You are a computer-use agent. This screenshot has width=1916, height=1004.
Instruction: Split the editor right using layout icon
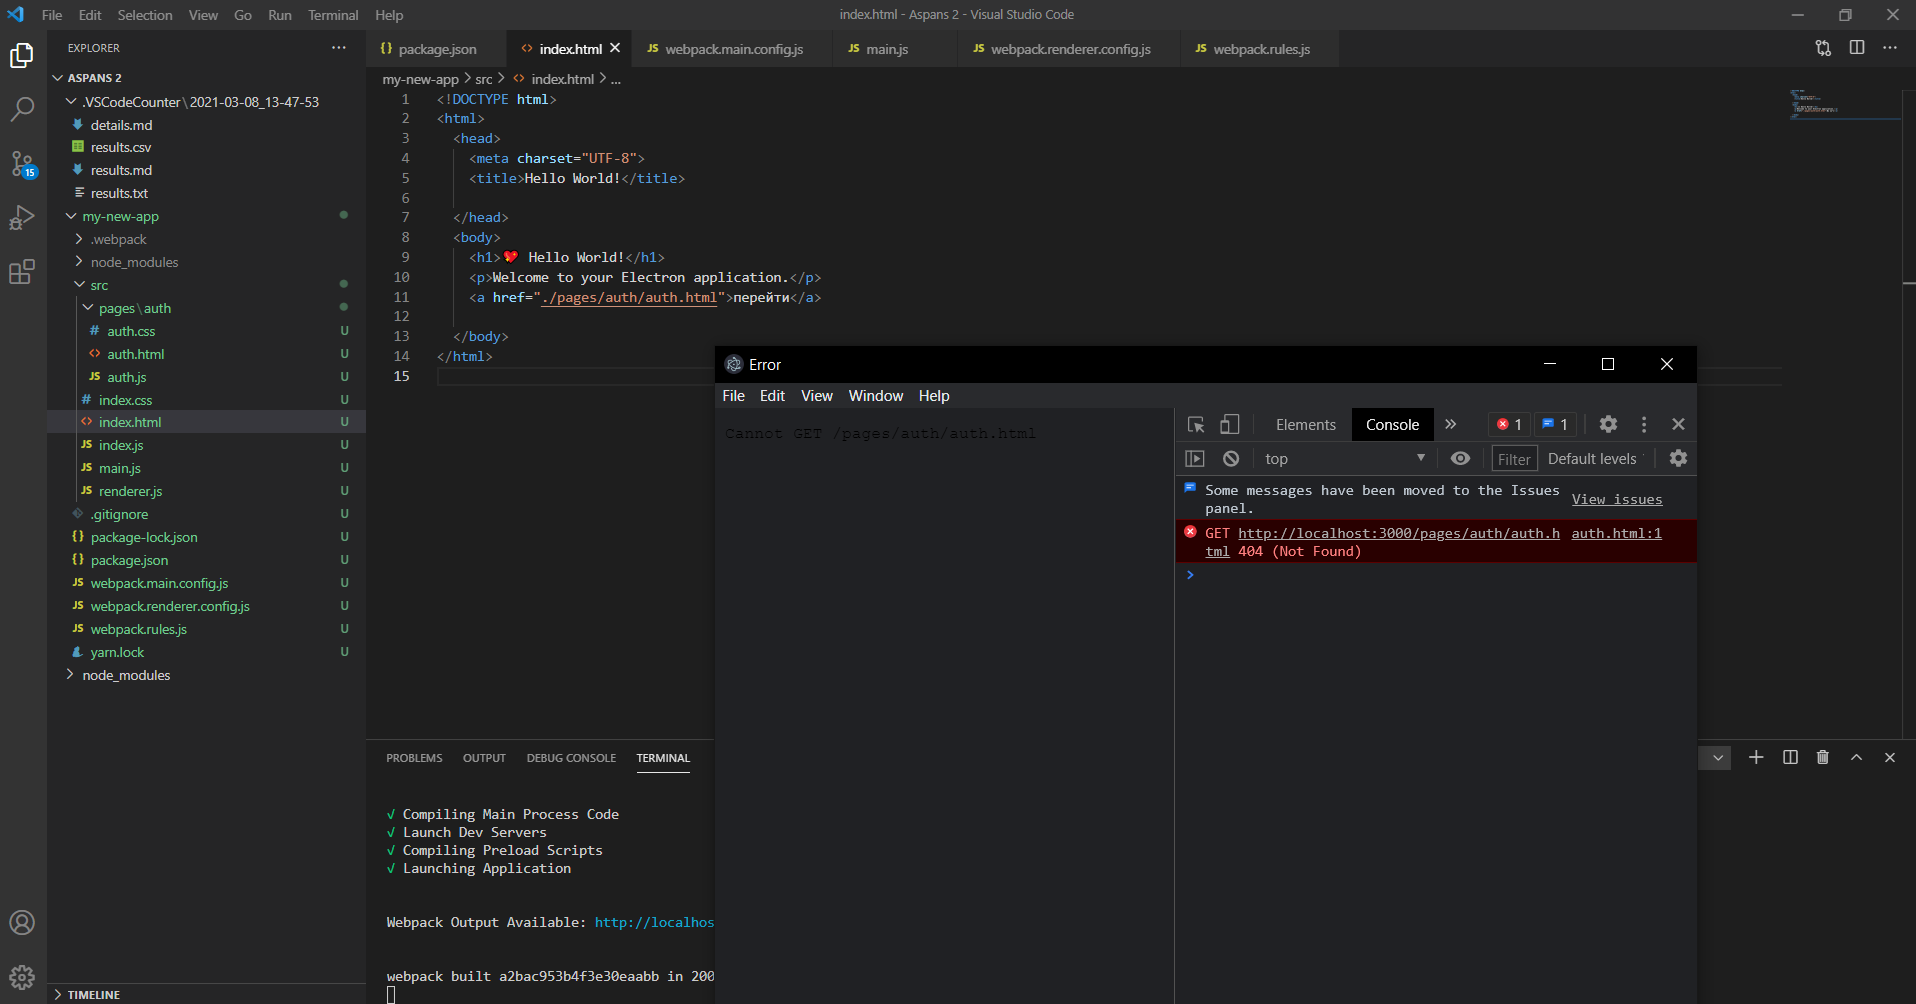click(1857, 48)
